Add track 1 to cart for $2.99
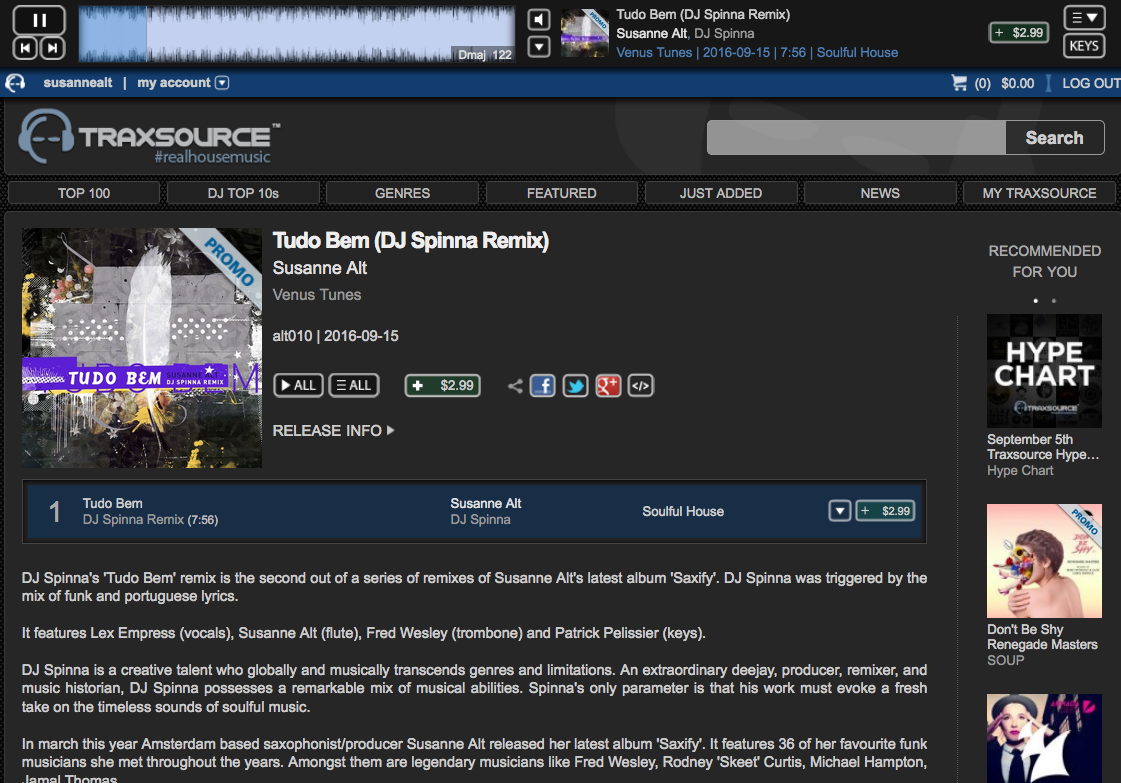The width and height of the screenshot is (1121, 783). (886, 511)
